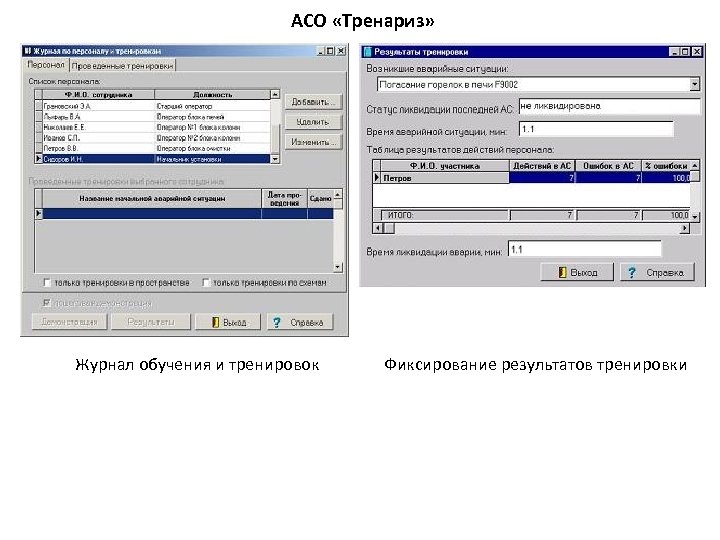
Task: Click the Дата проведения column header
Action: click(284, 198)
